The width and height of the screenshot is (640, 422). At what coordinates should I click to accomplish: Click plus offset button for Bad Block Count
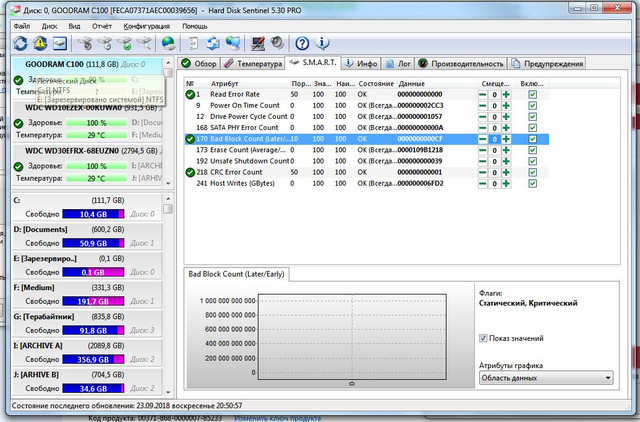[506, 139]
